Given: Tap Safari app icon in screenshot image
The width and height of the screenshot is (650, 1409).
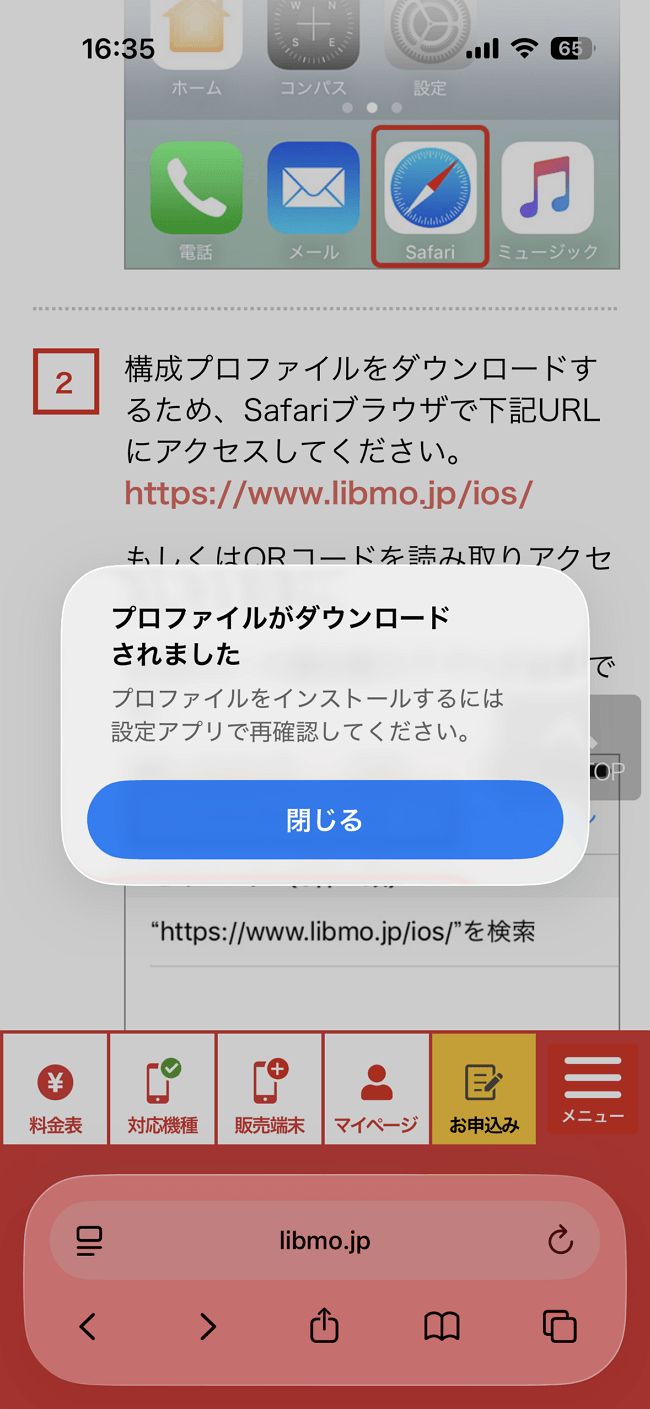Looking at the screenshot, I should 430,196.
